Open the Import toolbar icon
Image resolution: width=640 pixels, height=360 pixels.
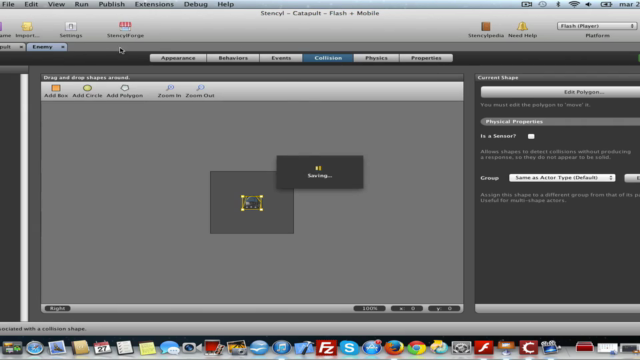click(x=27, y=29)
